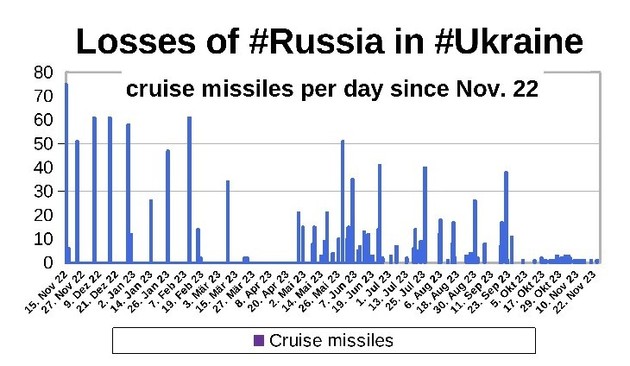The image size is (630, 366).
Task: Select the bar reaching 50 near 26. Mai 23
Action: 343,202
